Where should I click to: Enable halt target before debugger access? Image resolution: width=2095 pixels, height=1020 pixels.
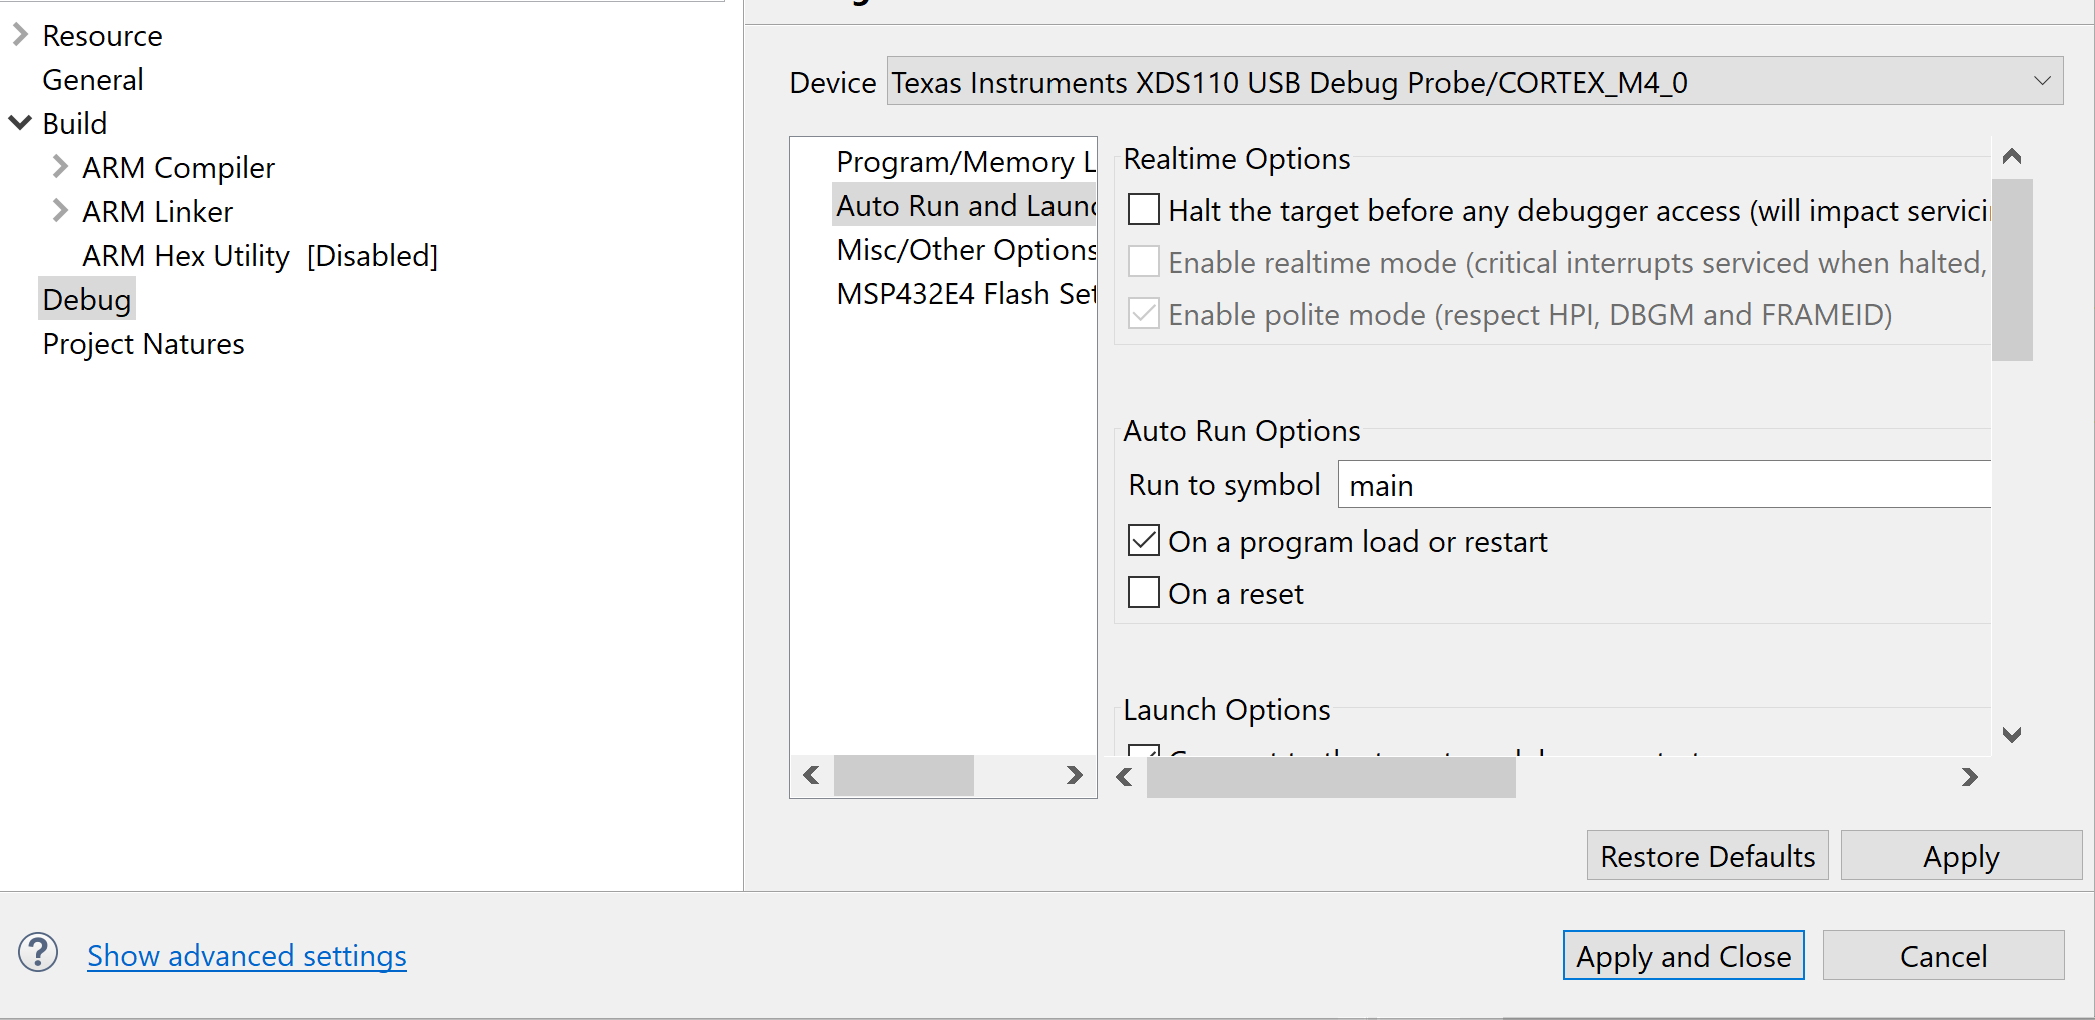click(1143, 210)
